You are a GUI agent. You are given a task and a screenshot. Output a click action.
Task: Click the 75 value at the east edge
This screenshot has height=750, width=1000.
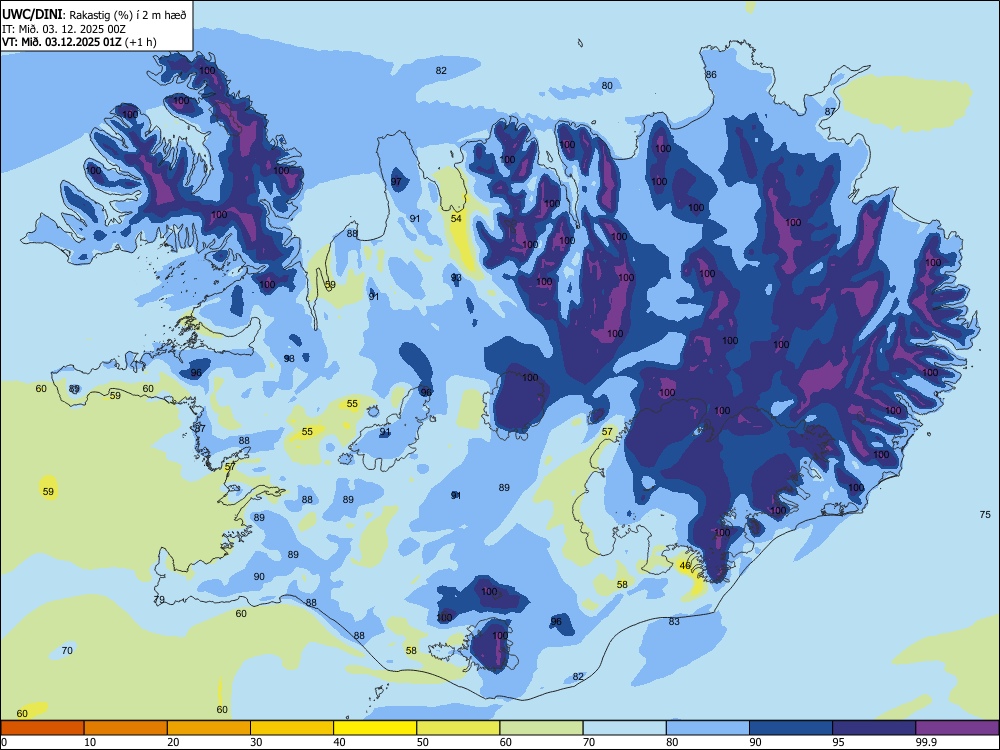coord(985,515)
